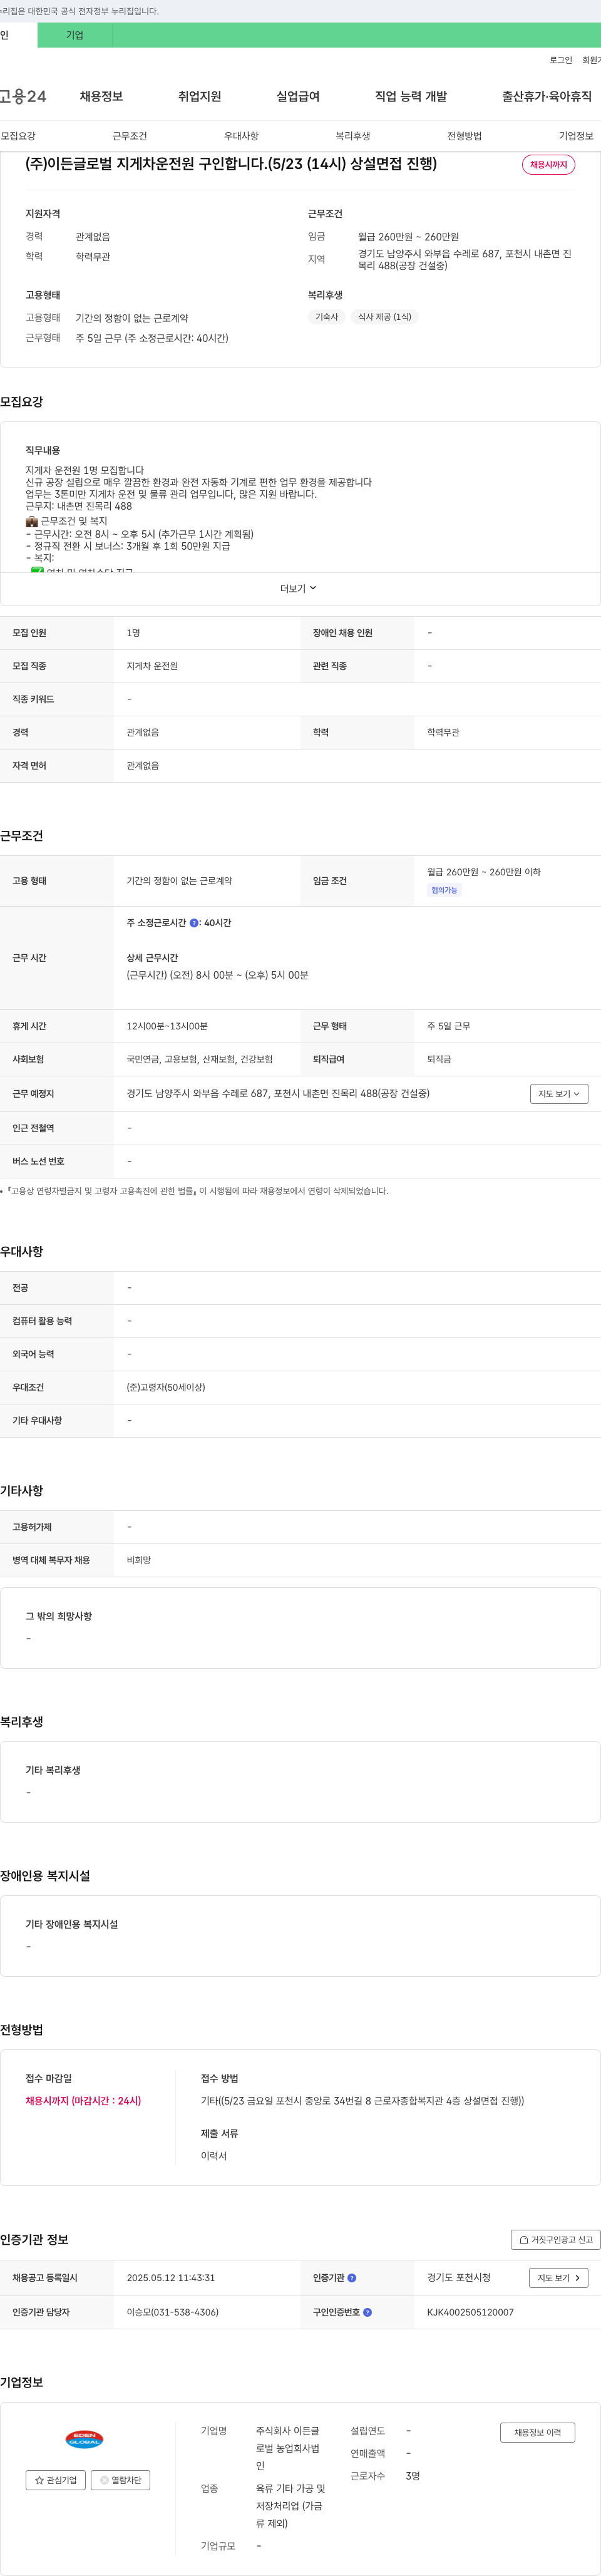The width and height of the screenshot is (601, 2576).
Task: Click the 구인인증번호 help icon
Action: (x=367, y=2312)
